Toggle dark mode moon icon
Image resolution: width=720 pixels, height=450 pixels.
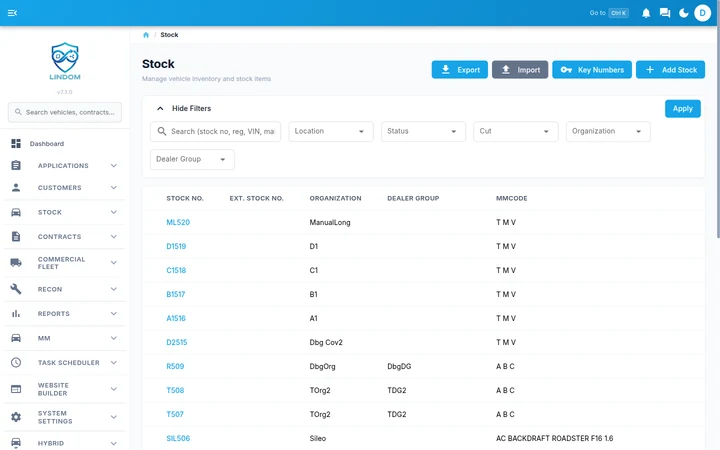684,13
